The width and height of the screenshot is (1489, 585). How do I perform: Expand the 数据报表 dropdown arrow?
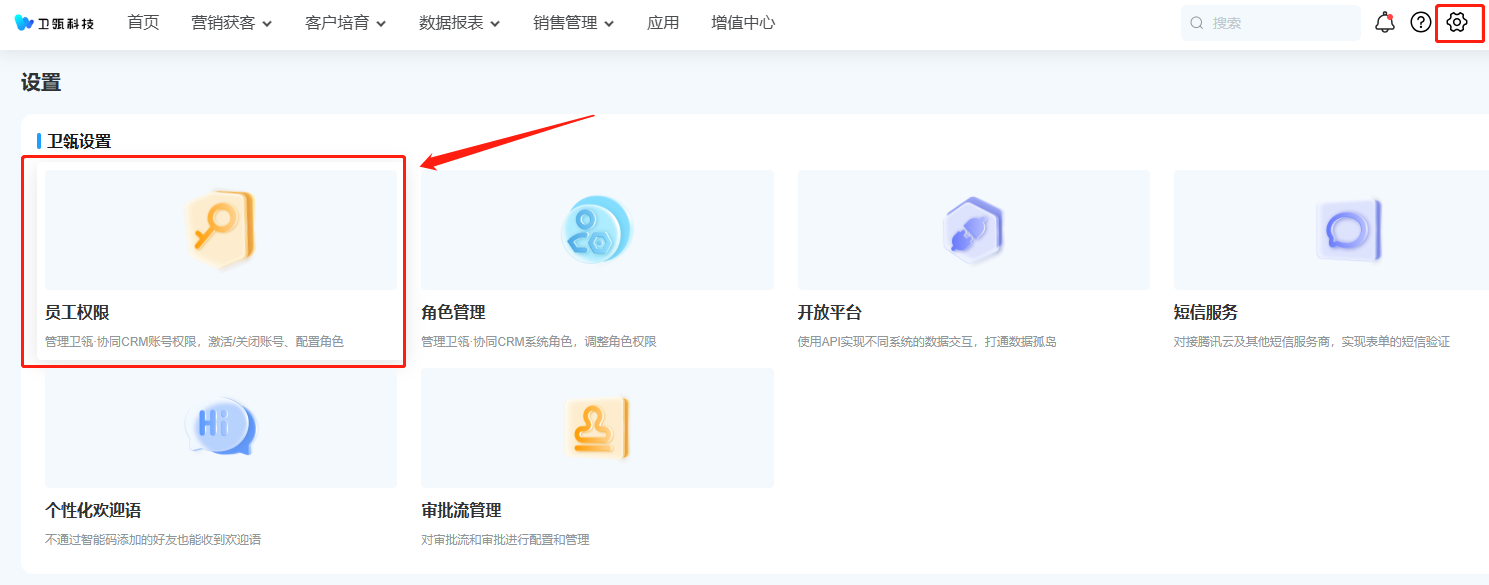pyautogui.click(x=495, y=24)
